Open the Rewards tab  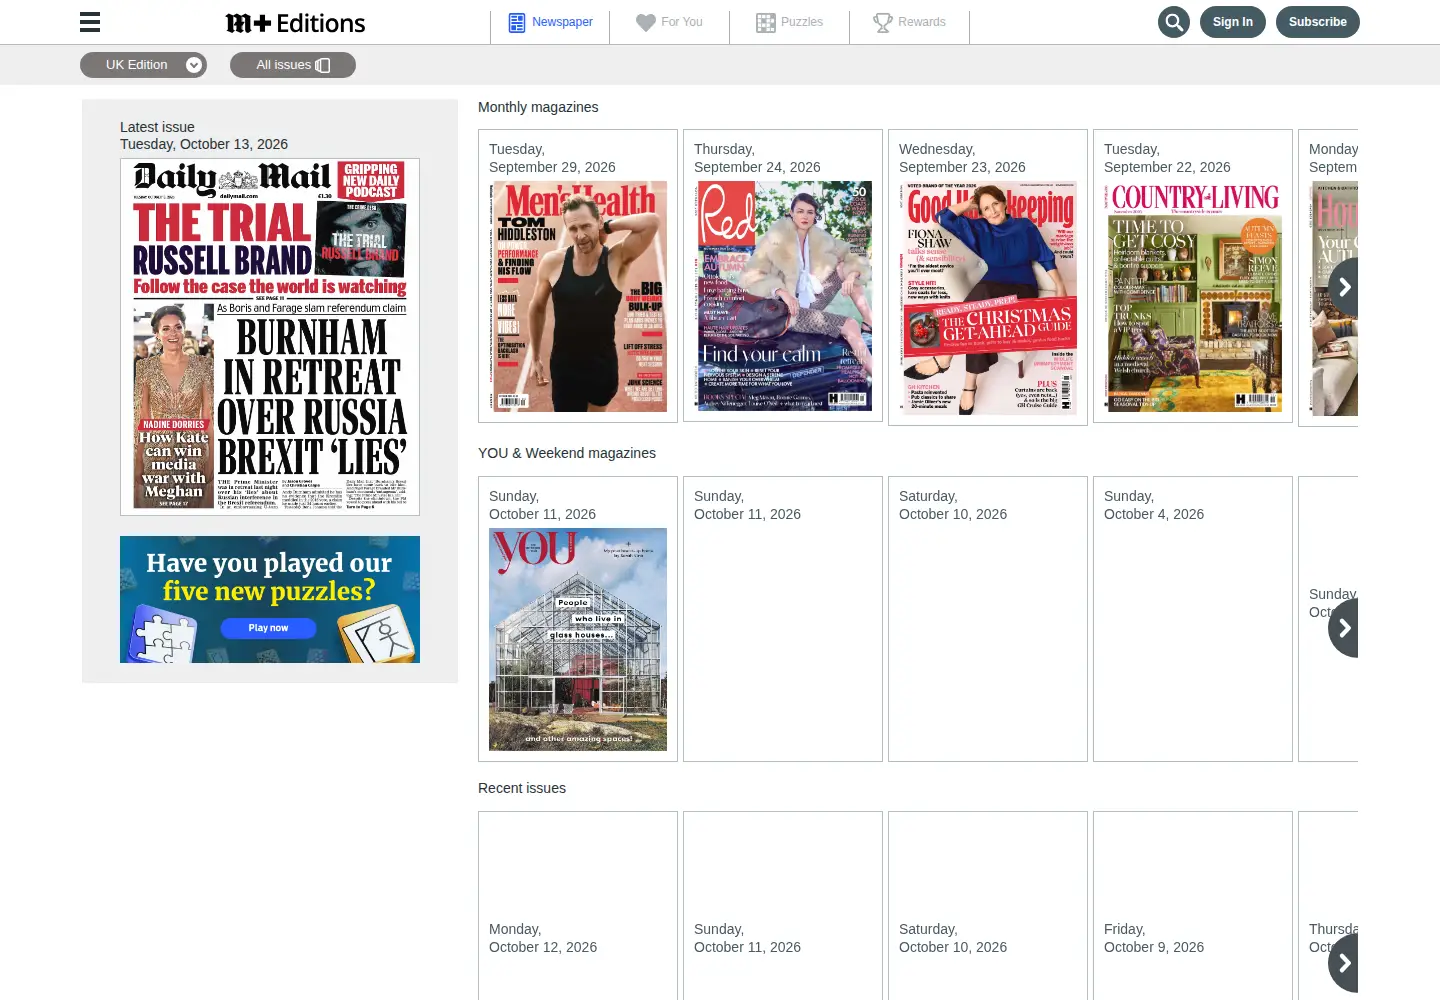click(x=910, y=22)
